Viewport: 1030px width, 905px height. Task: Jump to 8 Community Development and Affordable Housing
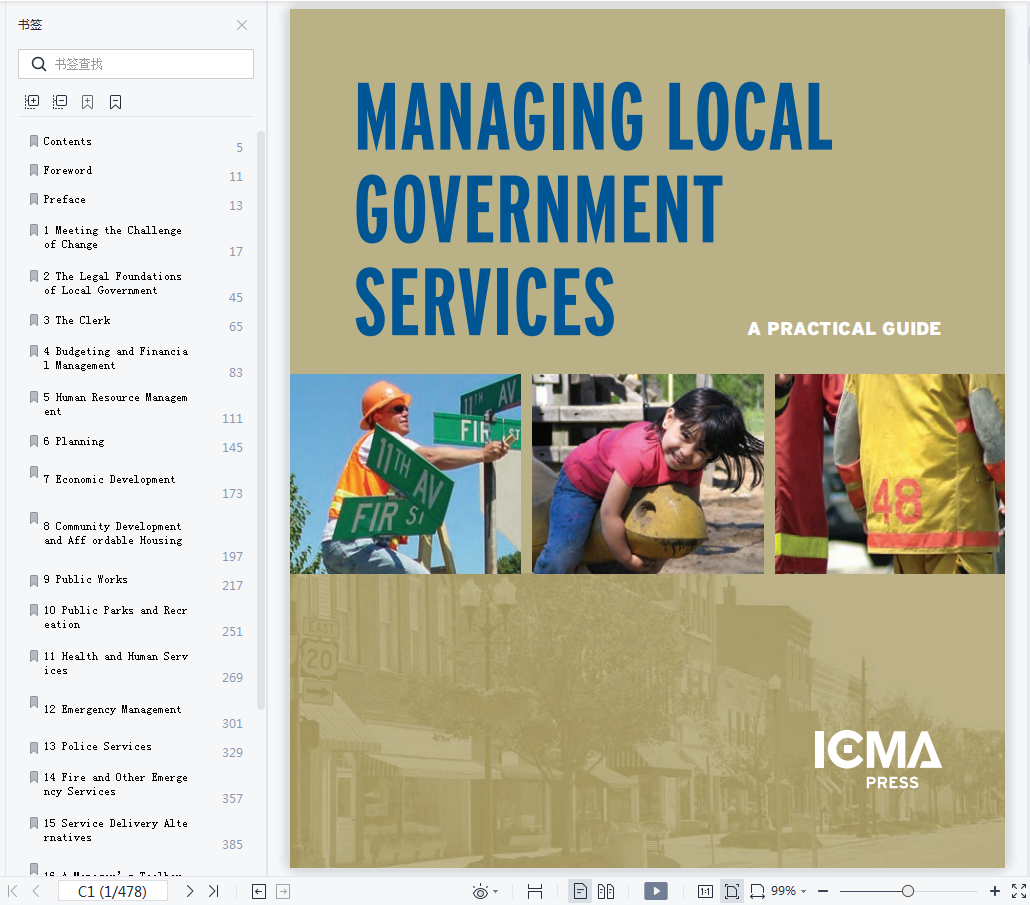pos(113,533)
